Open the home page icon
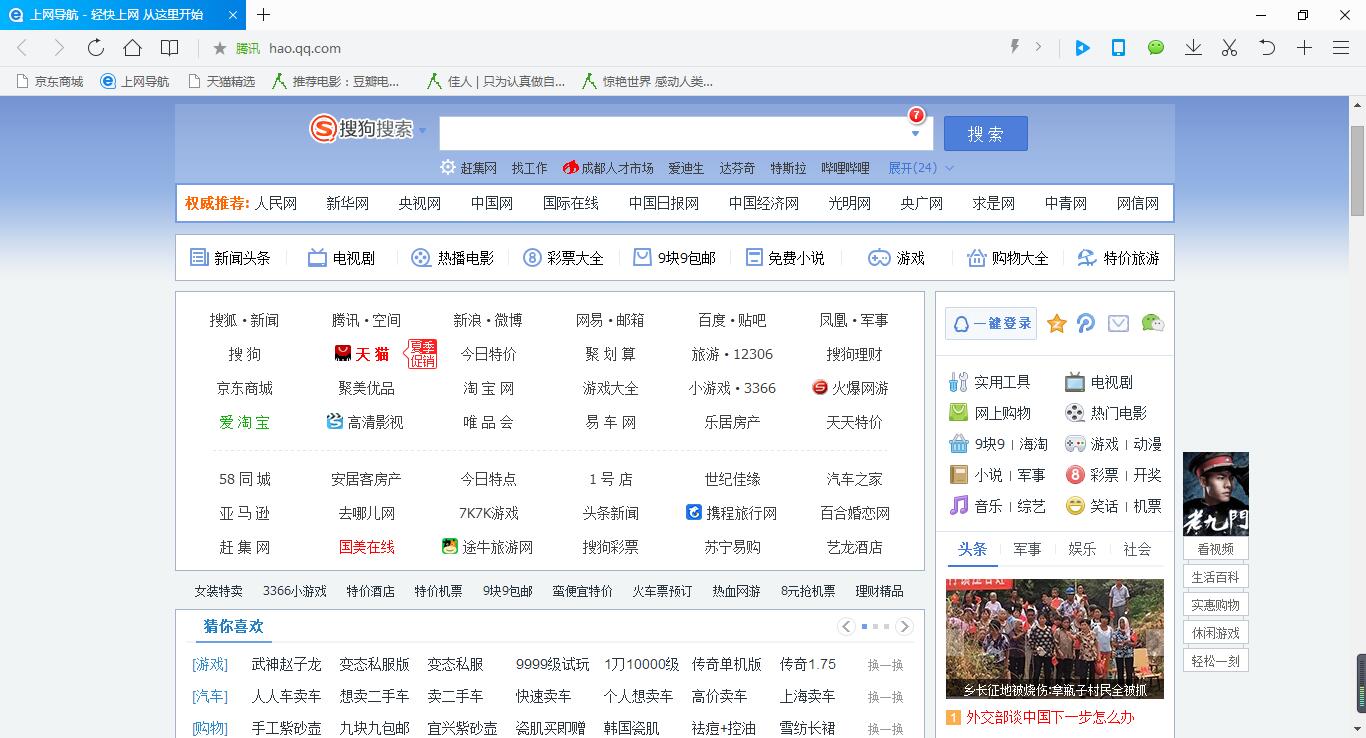This screenshot has height=738, width=1366. coord(132,48)
